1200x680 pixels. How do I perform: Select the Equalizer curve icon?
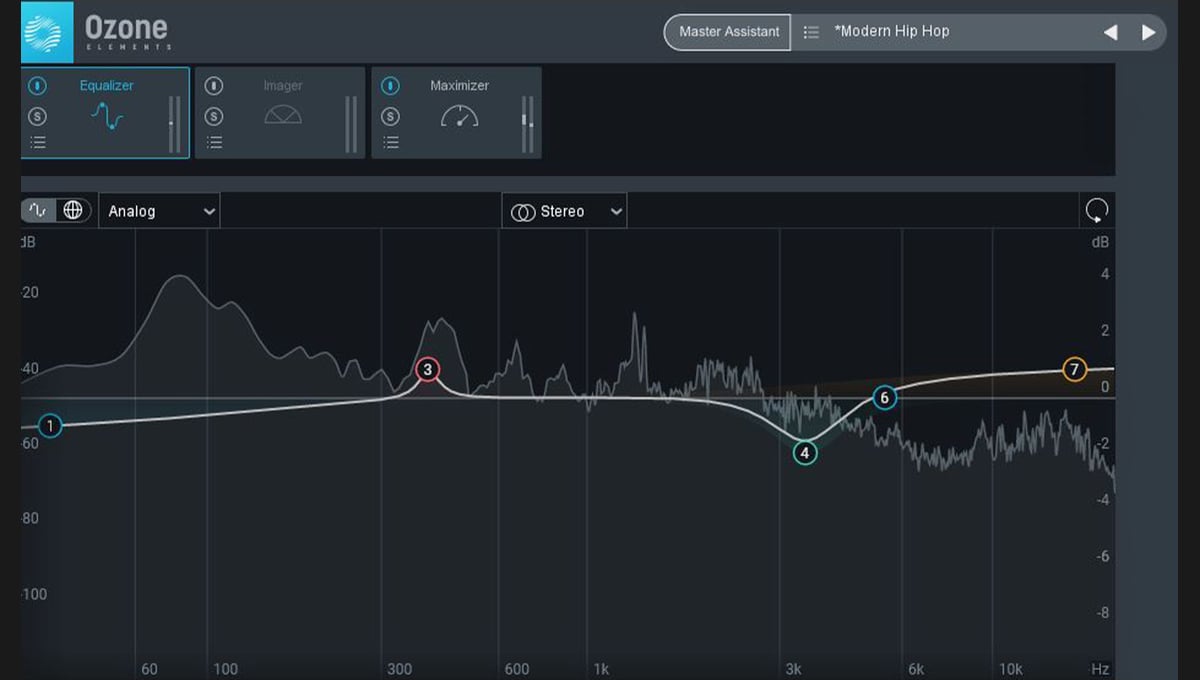[x=107, y=115]
